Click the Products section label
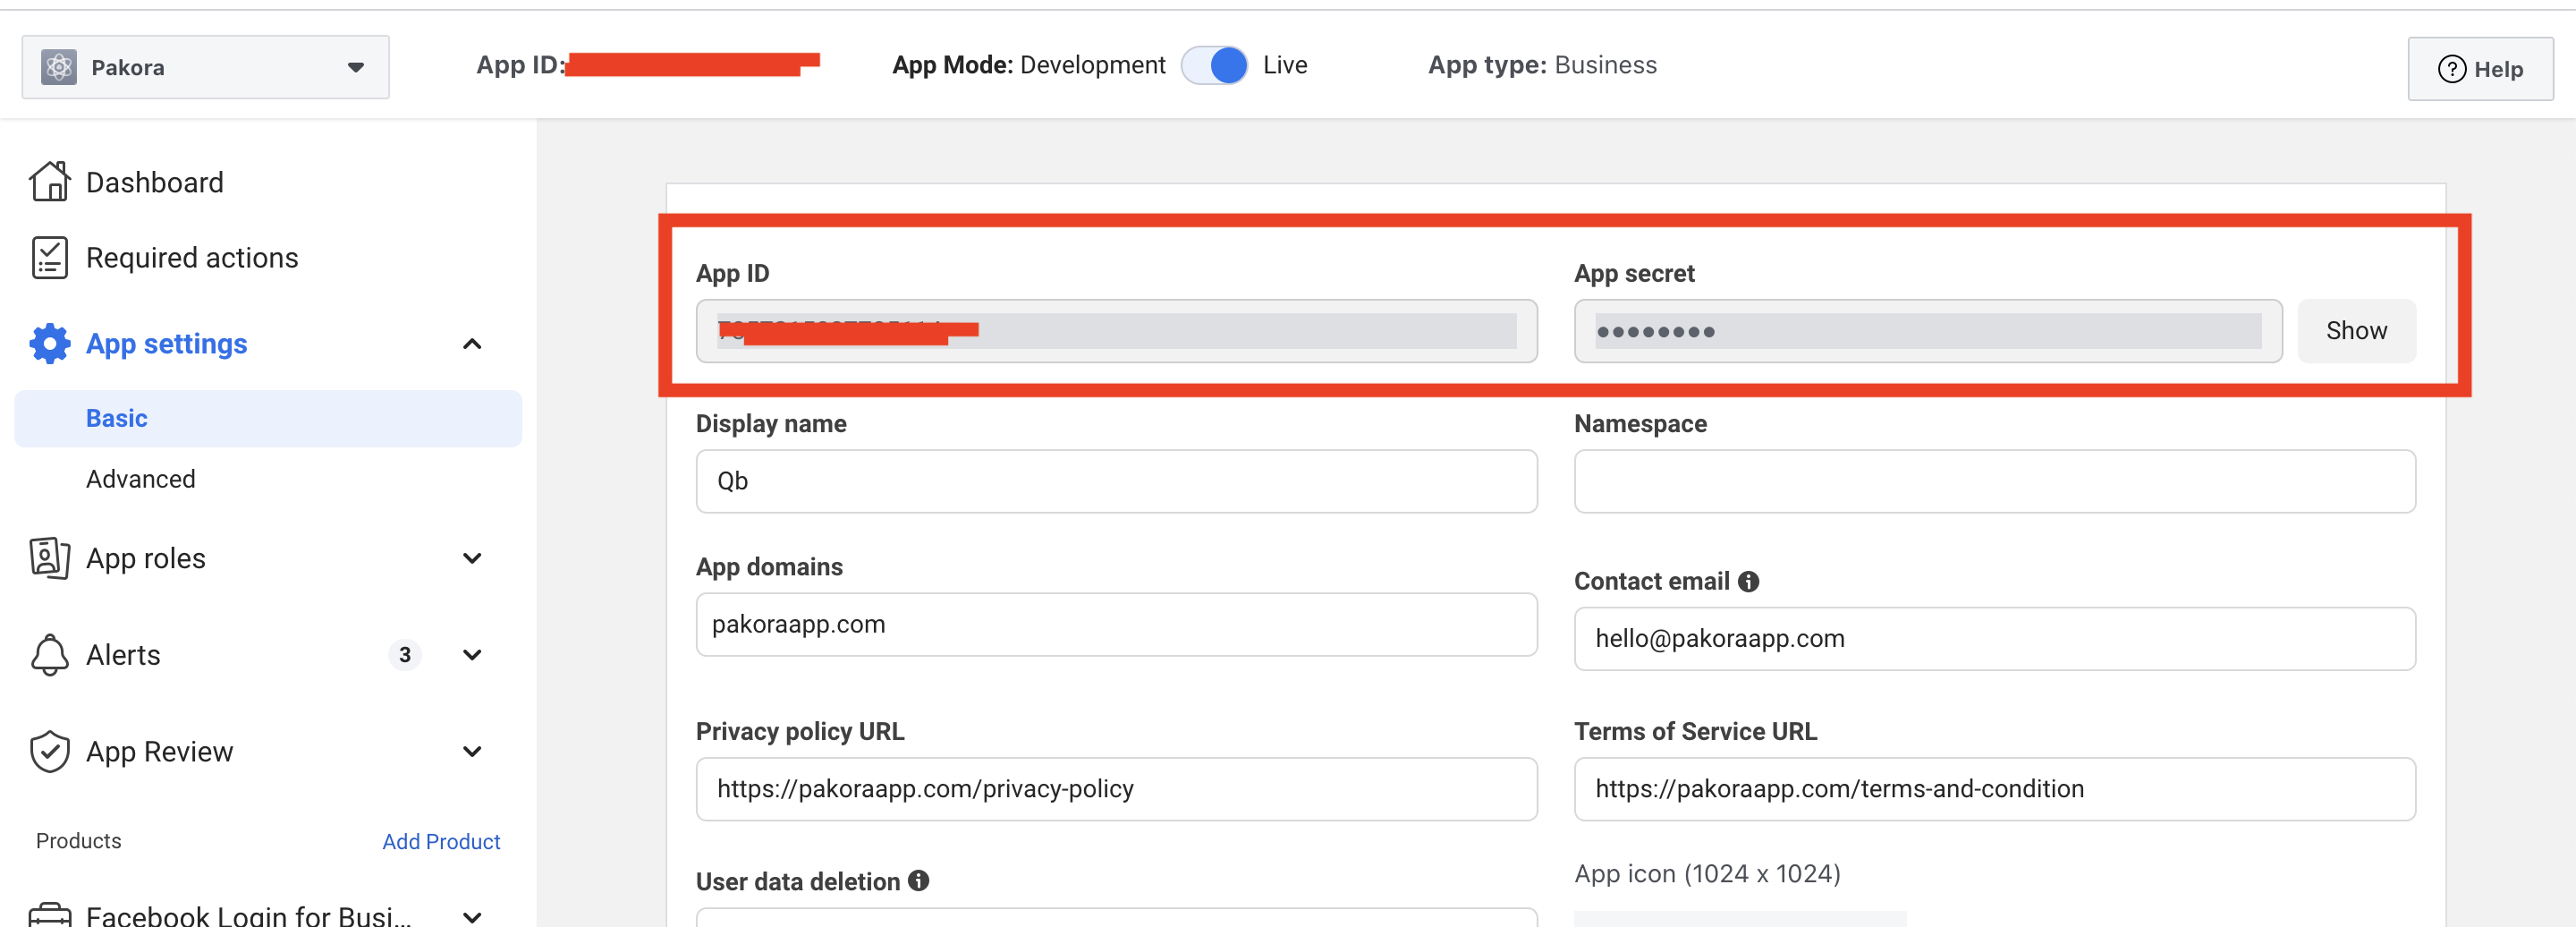The width and height of the screenshot is (2576, 927). coord(79,841)
